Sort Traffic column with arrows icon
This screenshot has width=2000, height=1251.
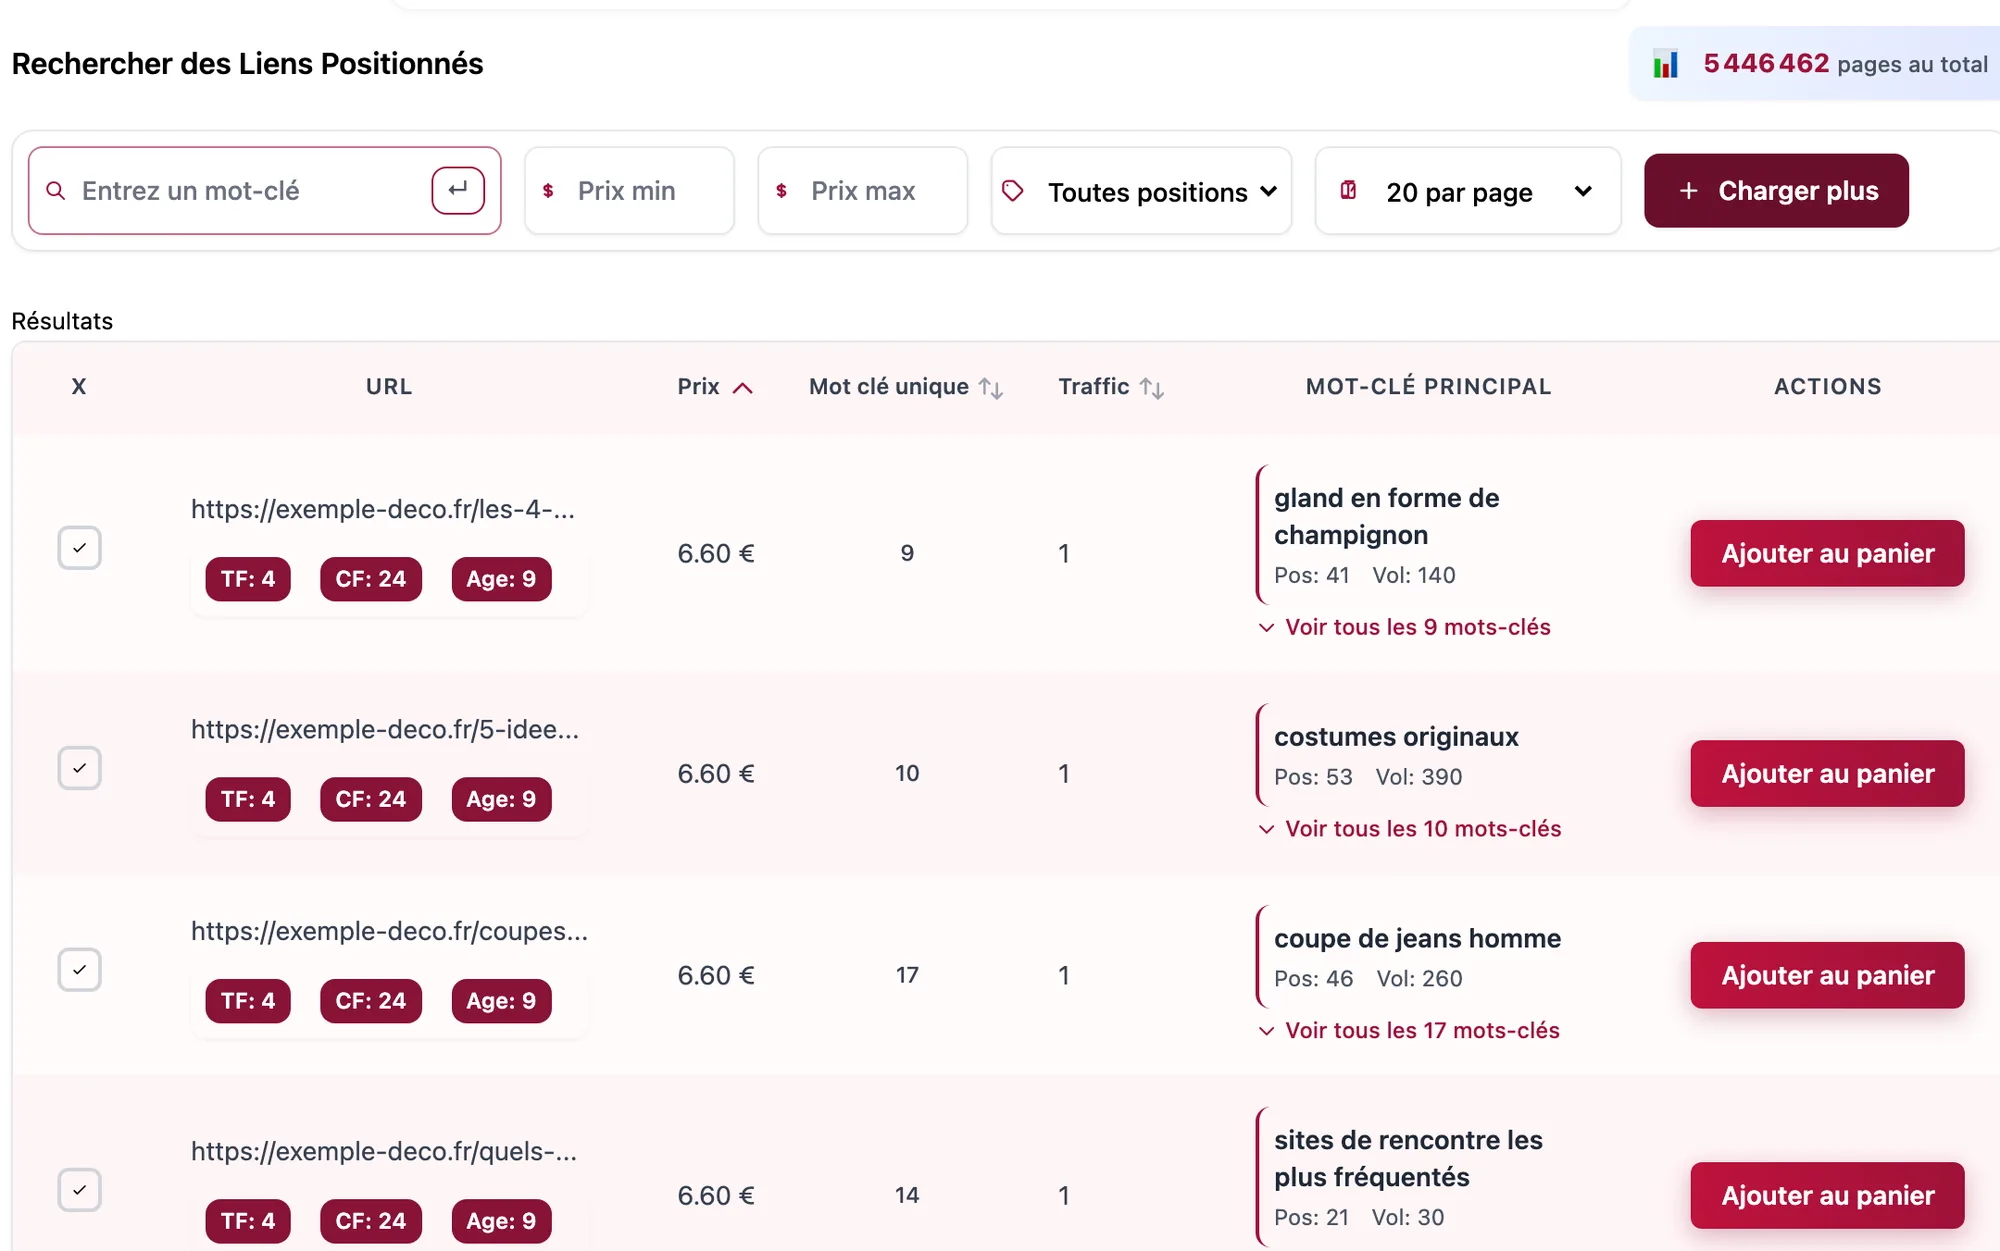click(x=1152, y=388)
